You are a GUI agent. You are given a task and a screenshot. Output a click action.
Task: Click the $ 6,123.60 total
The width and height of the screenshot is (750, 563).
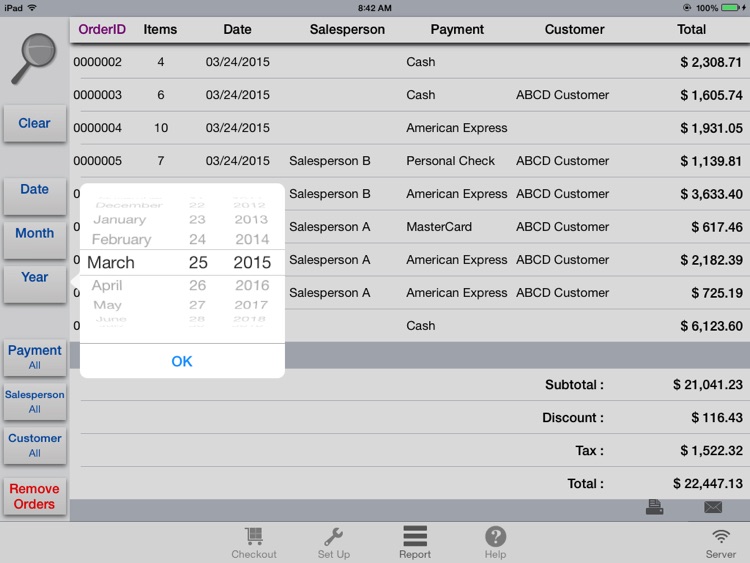pos(711,326)
